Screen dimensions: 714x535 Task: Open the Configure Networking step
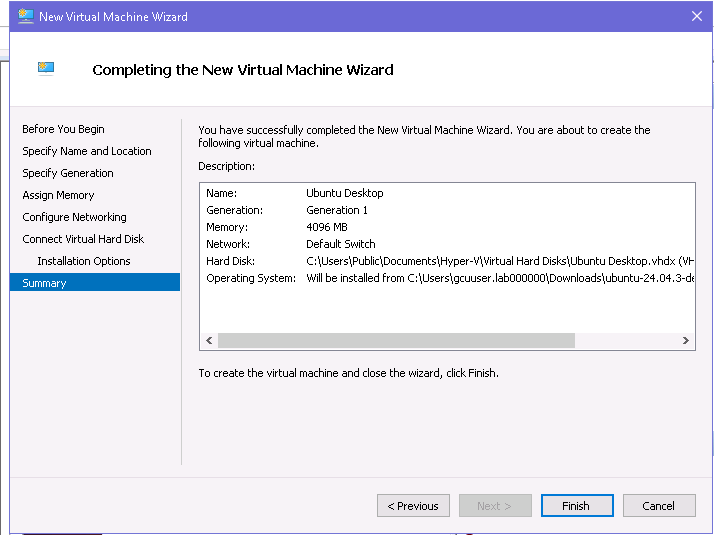(x=74, y=217)
